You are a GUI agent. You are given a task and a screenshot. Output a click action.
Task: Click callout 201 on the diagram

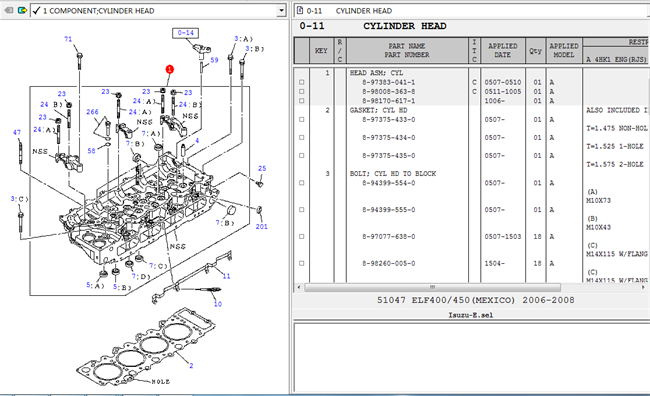(262, 226)
